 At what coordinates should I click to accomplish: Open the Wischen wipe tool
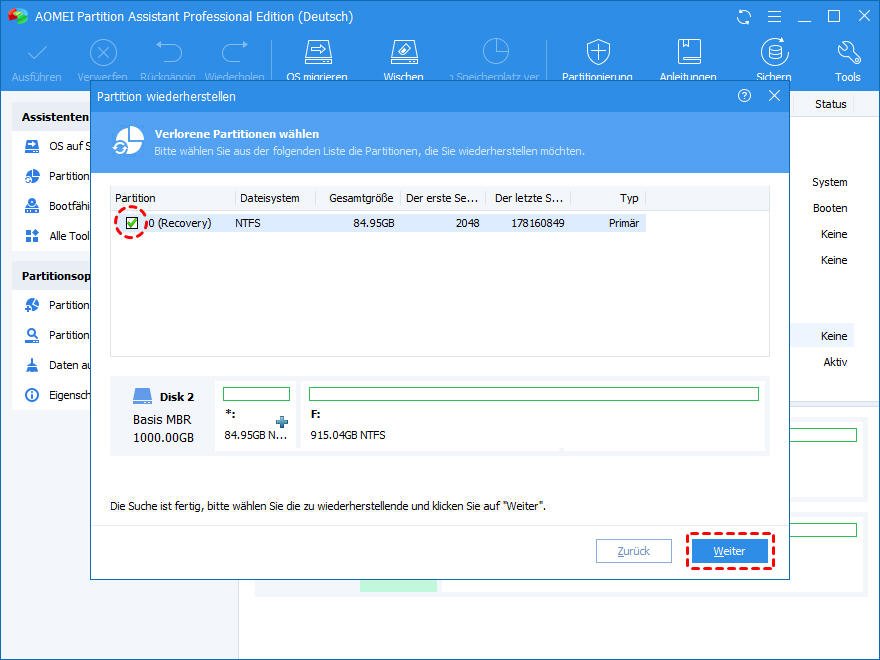404,52
